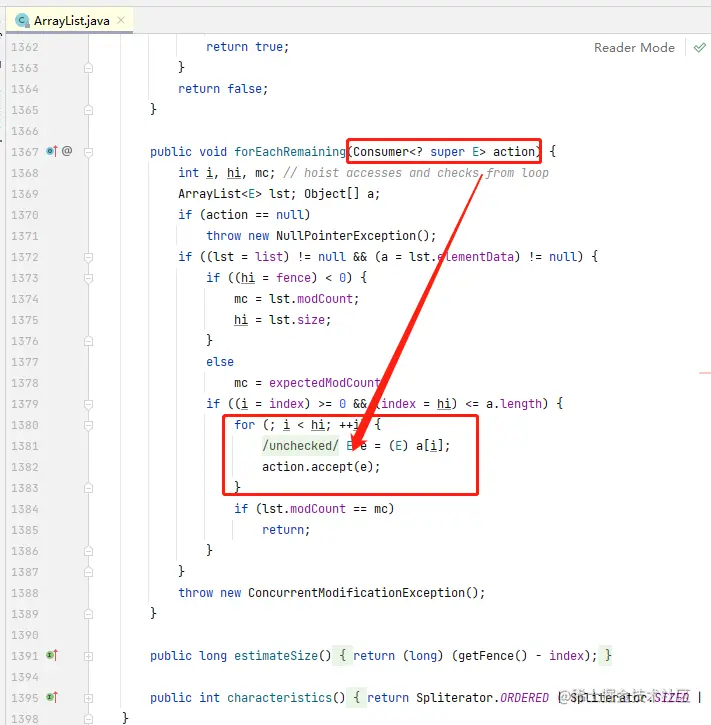Click the estimateSize method name
The height and width of the screenshot is (725, 711).
276,656
